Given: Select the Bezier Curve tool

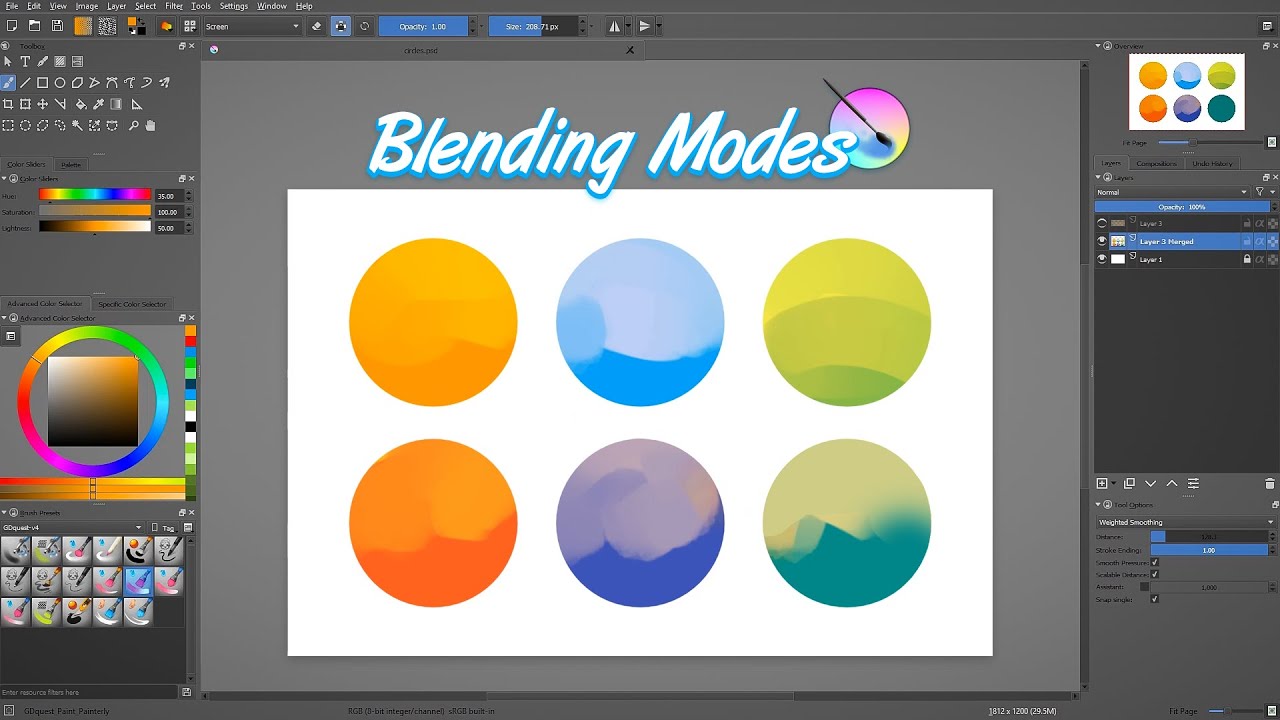Looking at the screenshot, I should coord(112,83).
